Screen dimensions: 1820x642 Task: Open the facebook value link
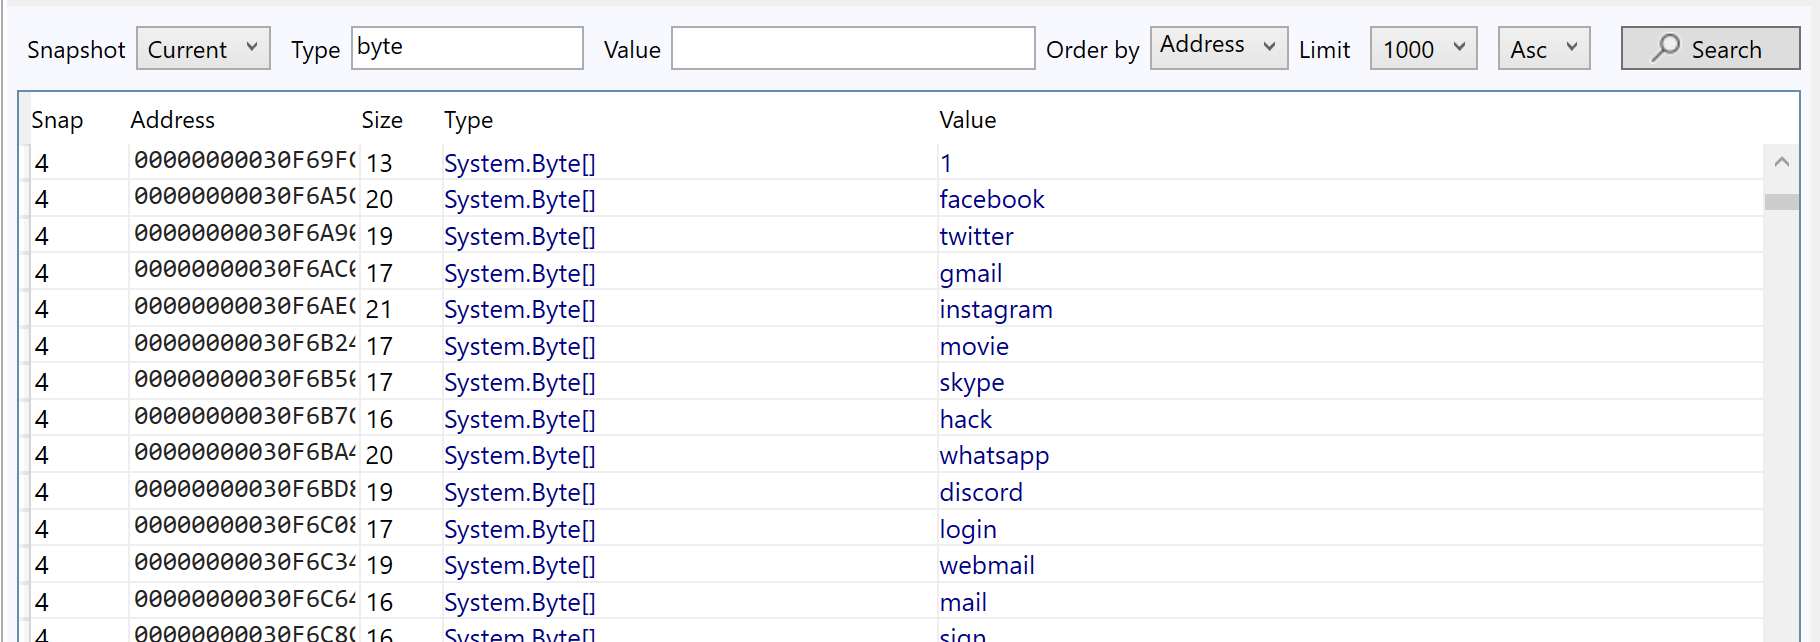coord(991,200)
